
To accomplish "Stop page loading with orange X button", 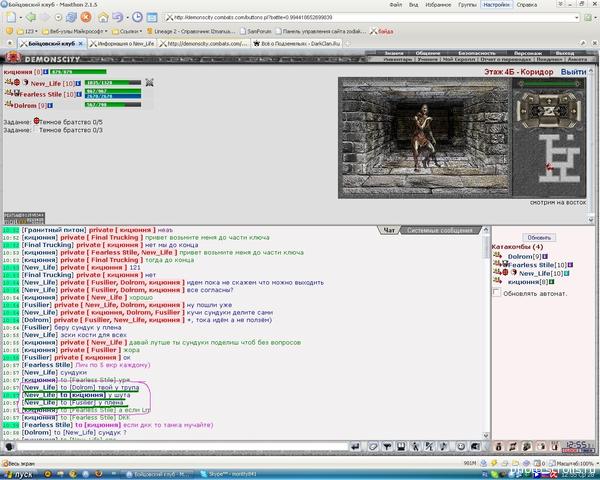I will 86,17.
